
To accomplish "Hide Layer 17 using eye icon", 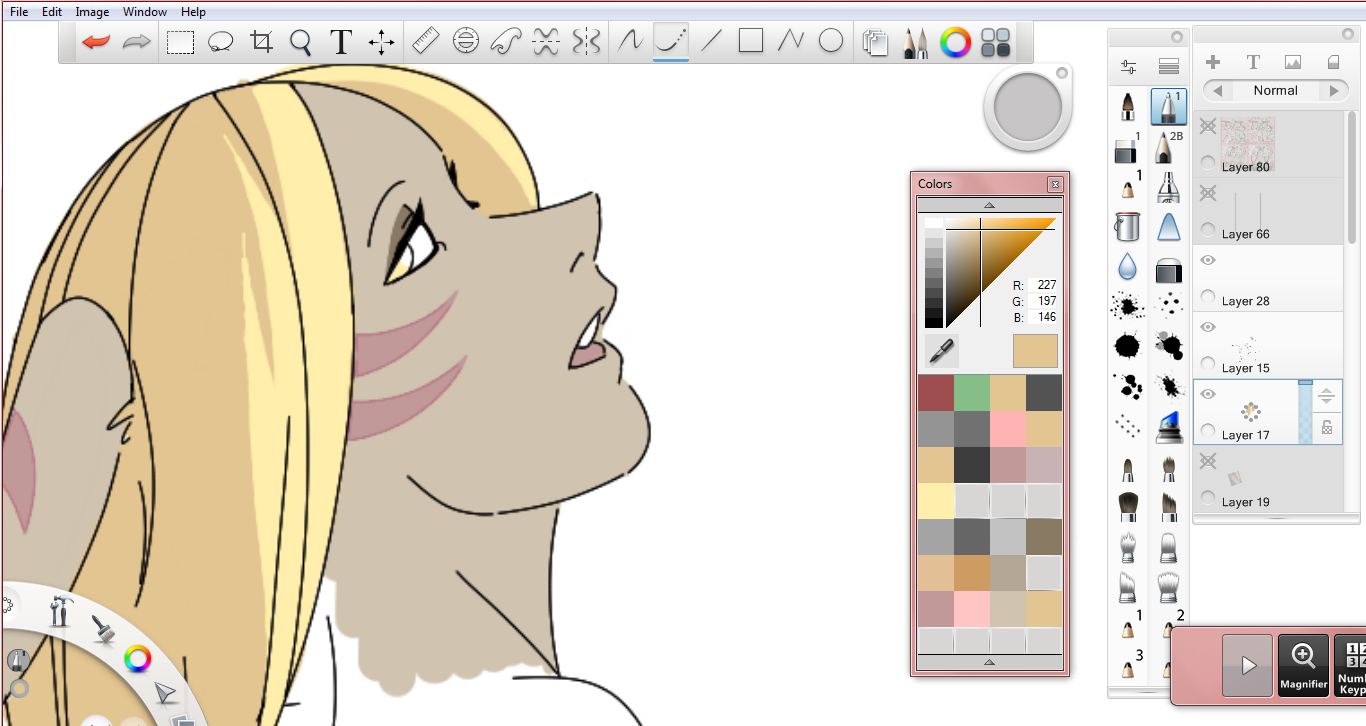I will pyautogui.click(x=1207, y=394).
